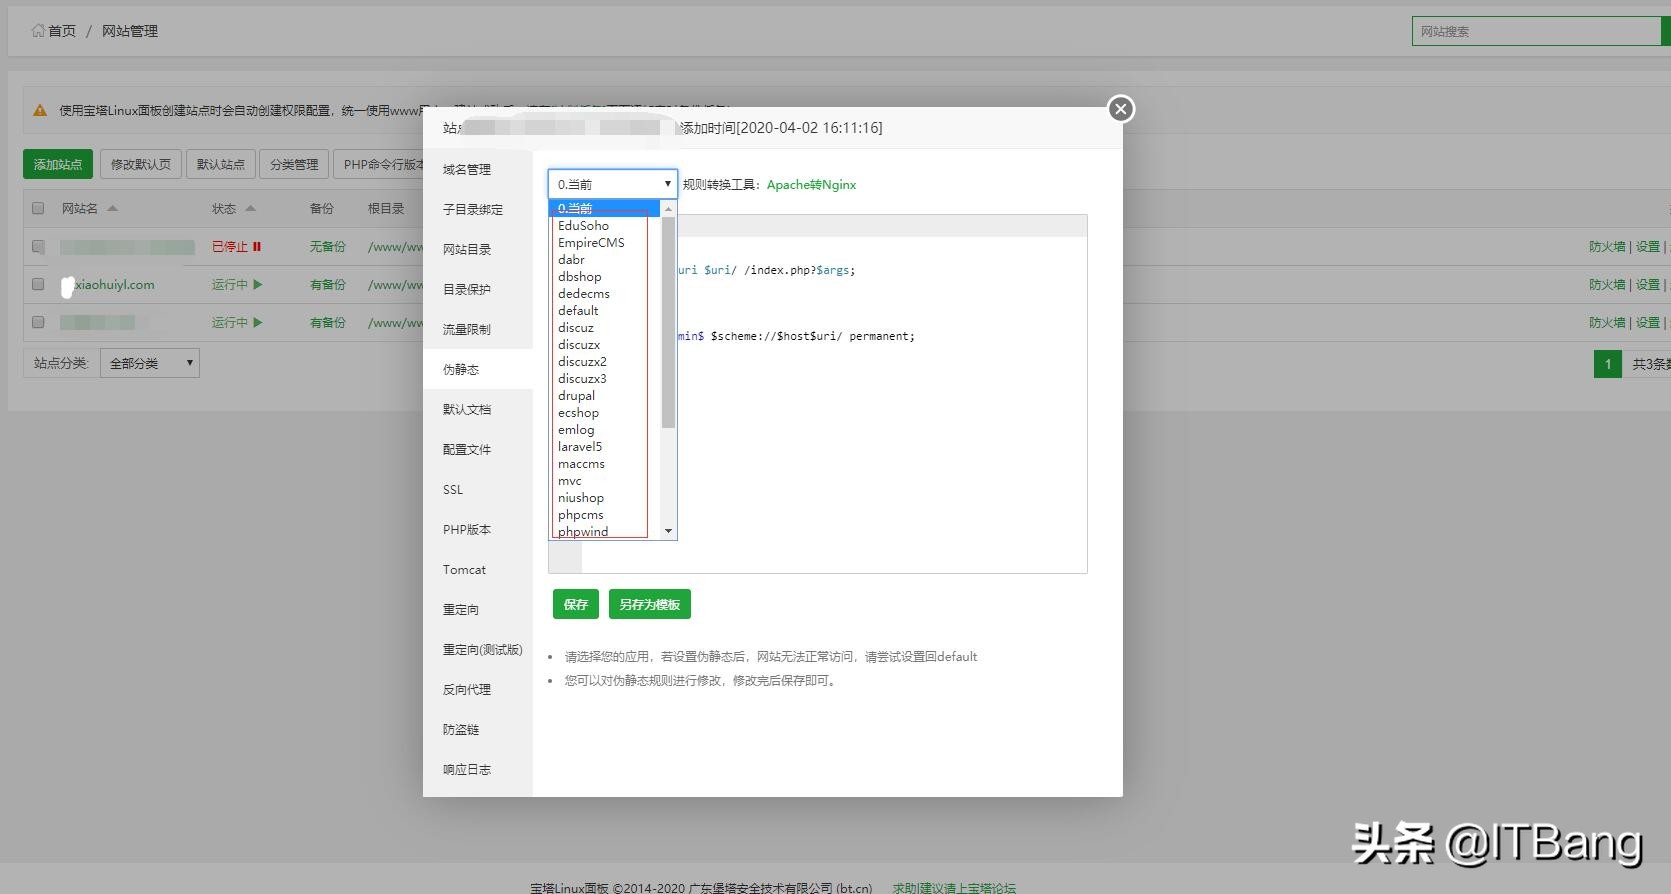Click the warning triangle icon in the notice bar
Viewport: 1671px width, 894px height.
(40, 110)
